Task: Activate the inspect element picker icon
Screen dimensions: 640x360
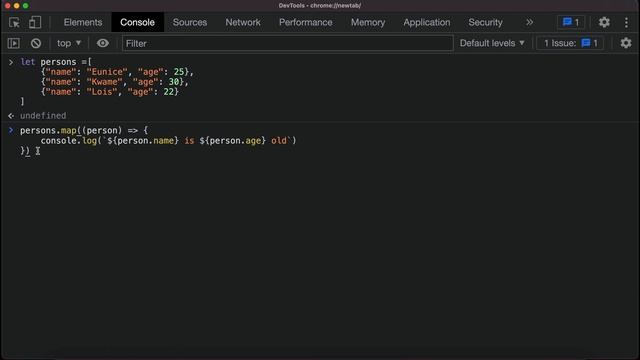Action: (14, 22)
